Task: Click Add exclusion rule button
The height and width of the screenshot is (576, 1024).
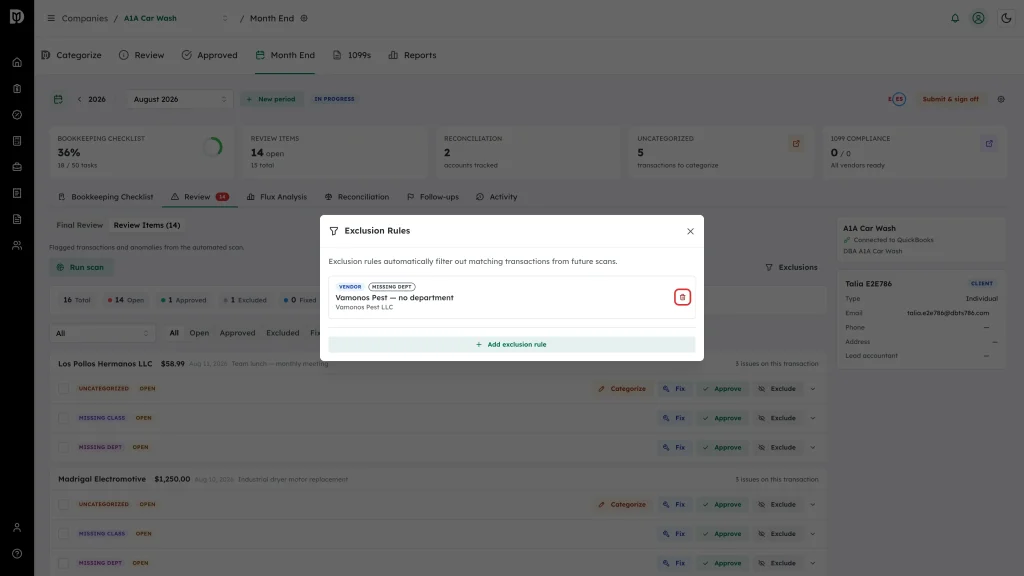Action: coord(511,344)
